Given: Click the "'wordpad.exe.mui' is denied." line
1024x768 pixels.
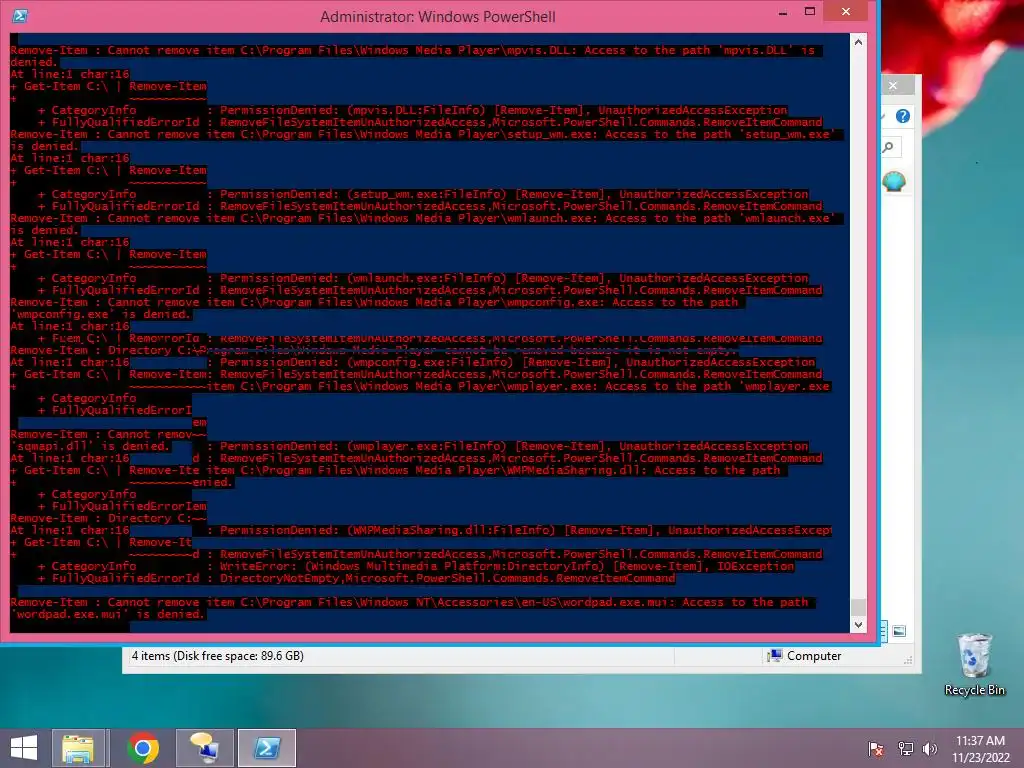Looking at the screenshot, I should (108, 615).
